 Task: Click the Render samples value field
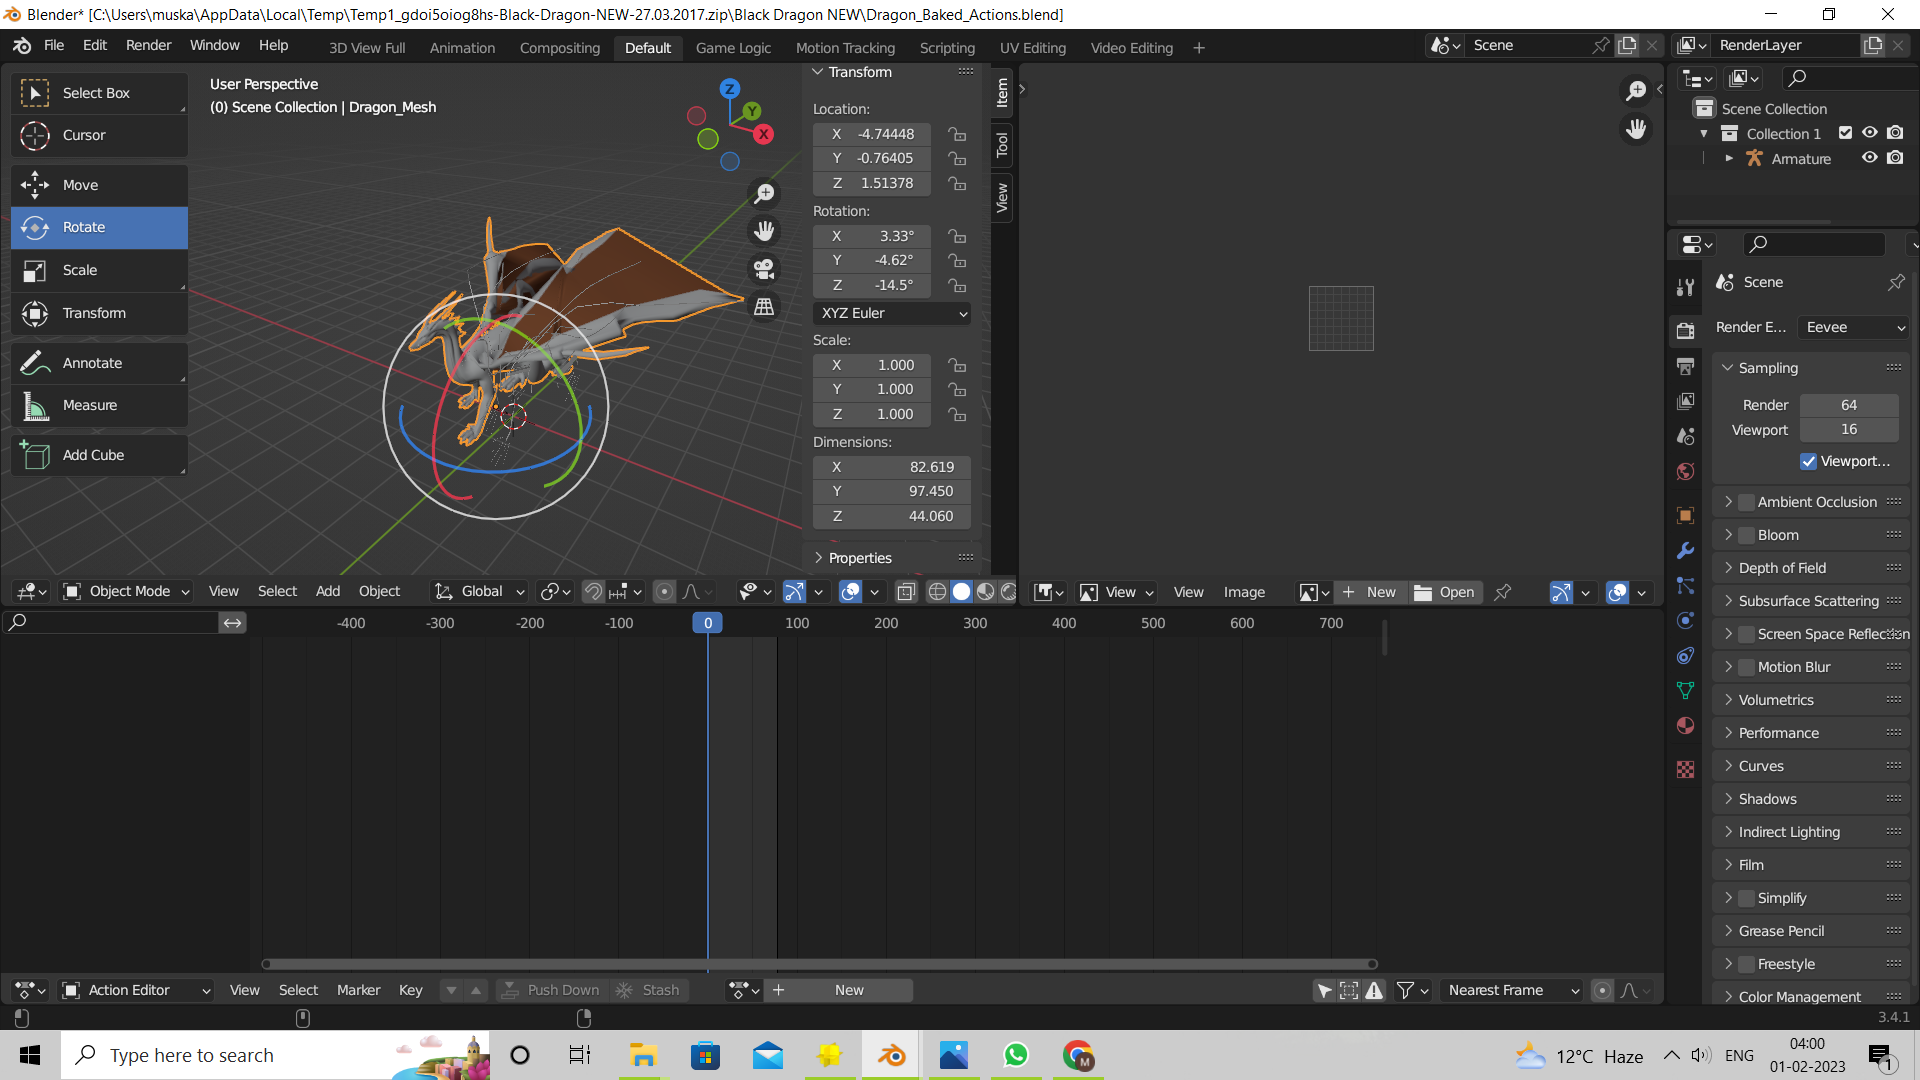(x=1848, y=405)
